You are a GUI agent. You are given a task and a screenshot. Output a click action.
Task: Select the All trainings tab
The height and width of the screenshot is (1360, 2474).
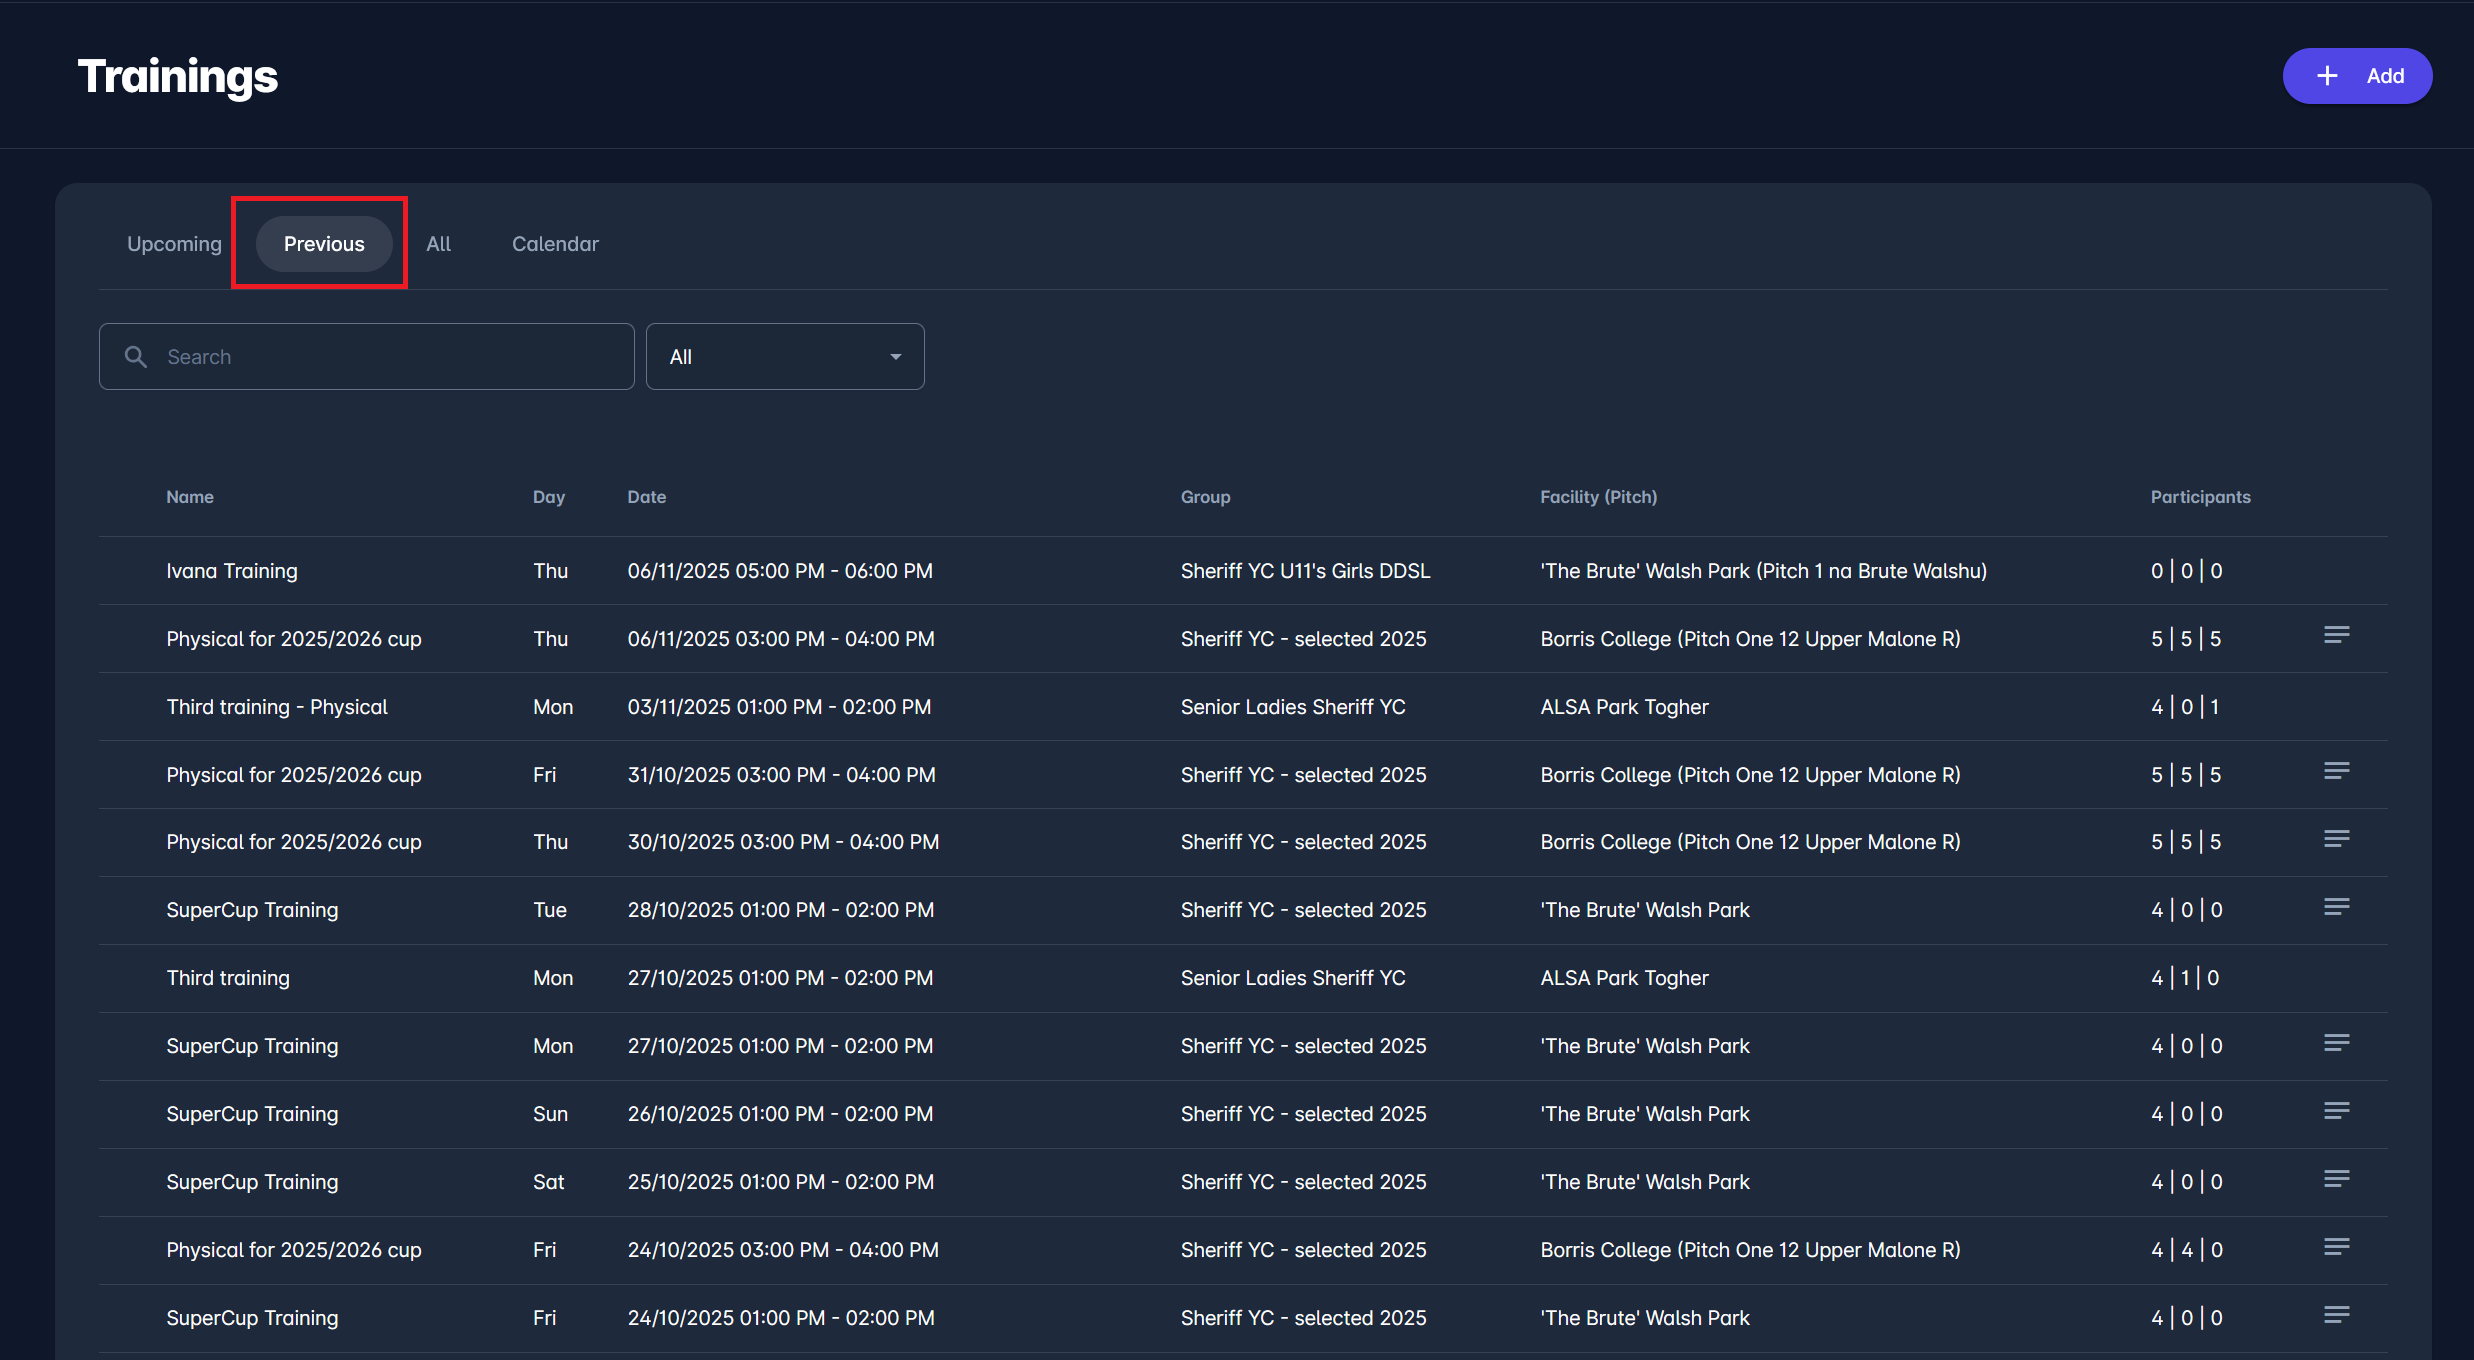438,244
